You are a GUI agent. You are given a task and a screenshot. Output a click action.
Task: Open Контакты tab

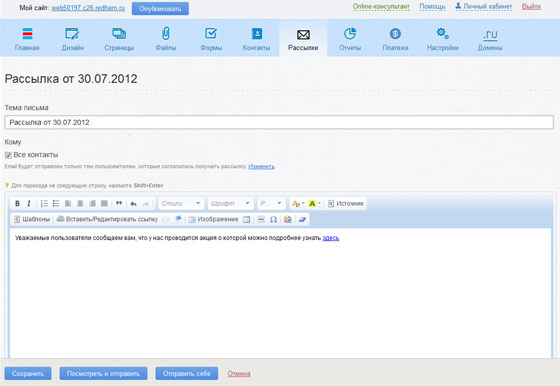click(x=256, y=39)
